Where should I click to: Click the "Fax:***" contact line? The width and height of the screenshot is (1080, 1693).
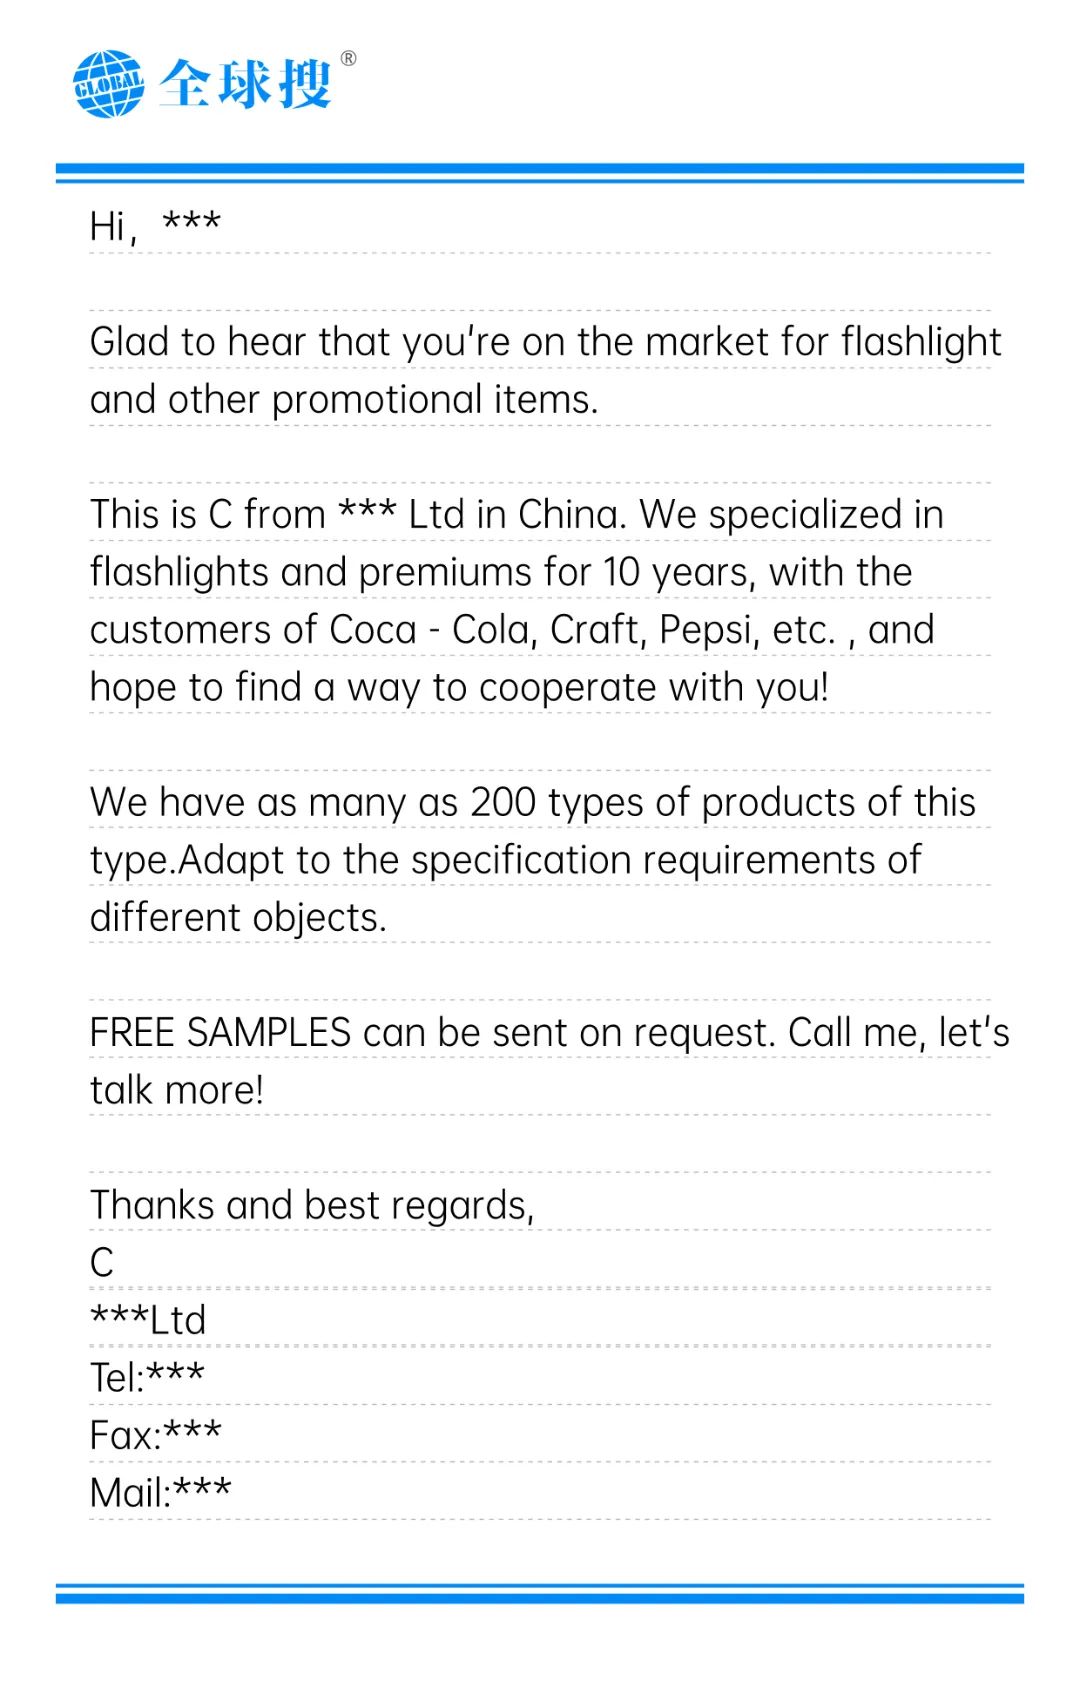point(155,1436)
